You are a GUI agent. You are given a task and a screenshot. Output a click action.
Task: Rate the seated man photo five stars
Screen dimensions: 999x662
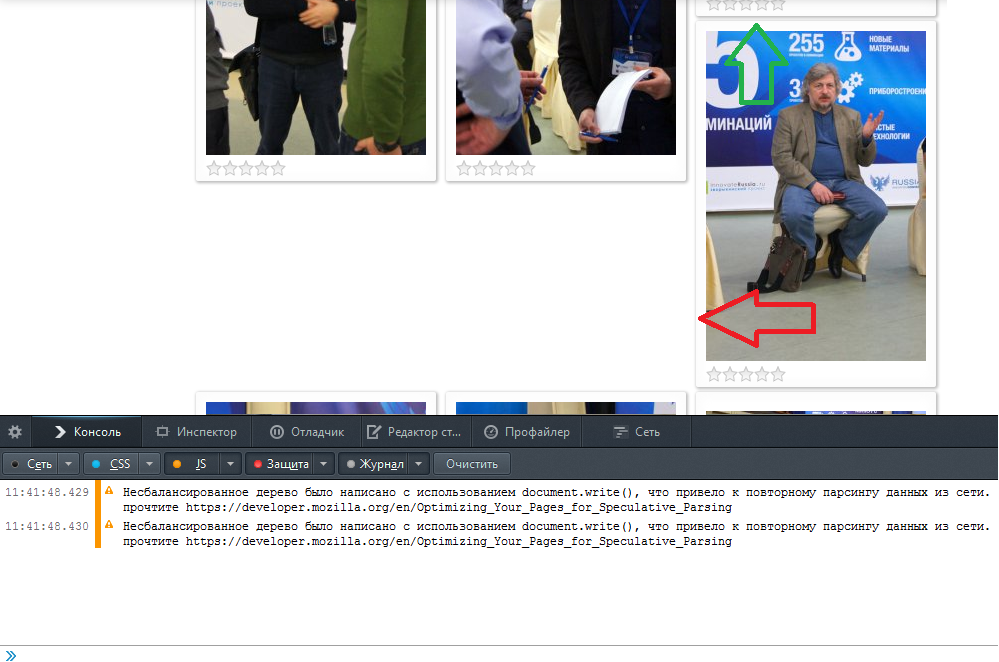click(x=778, y=375)
